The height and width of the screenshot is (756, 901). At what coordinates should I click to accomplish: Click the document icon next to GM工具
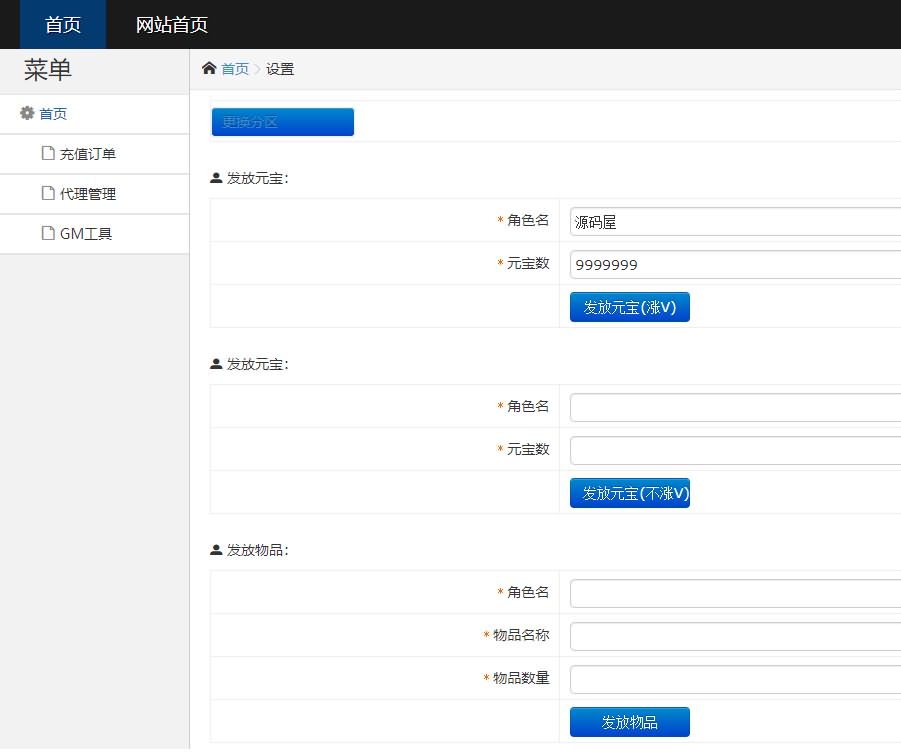pyautogui.click(x=47, y=234)
